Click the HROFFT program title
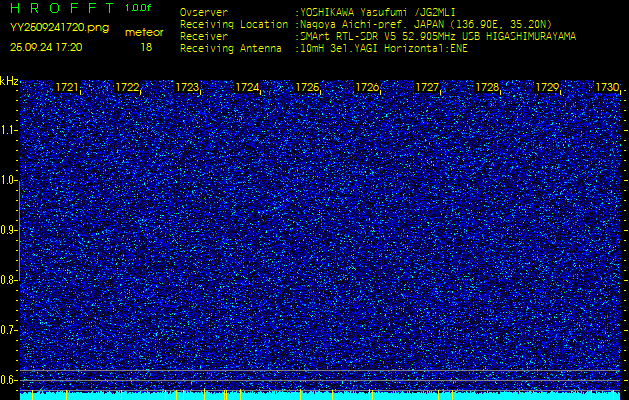The height and width of the screenshot is (400, 629). tap(63, 8)
